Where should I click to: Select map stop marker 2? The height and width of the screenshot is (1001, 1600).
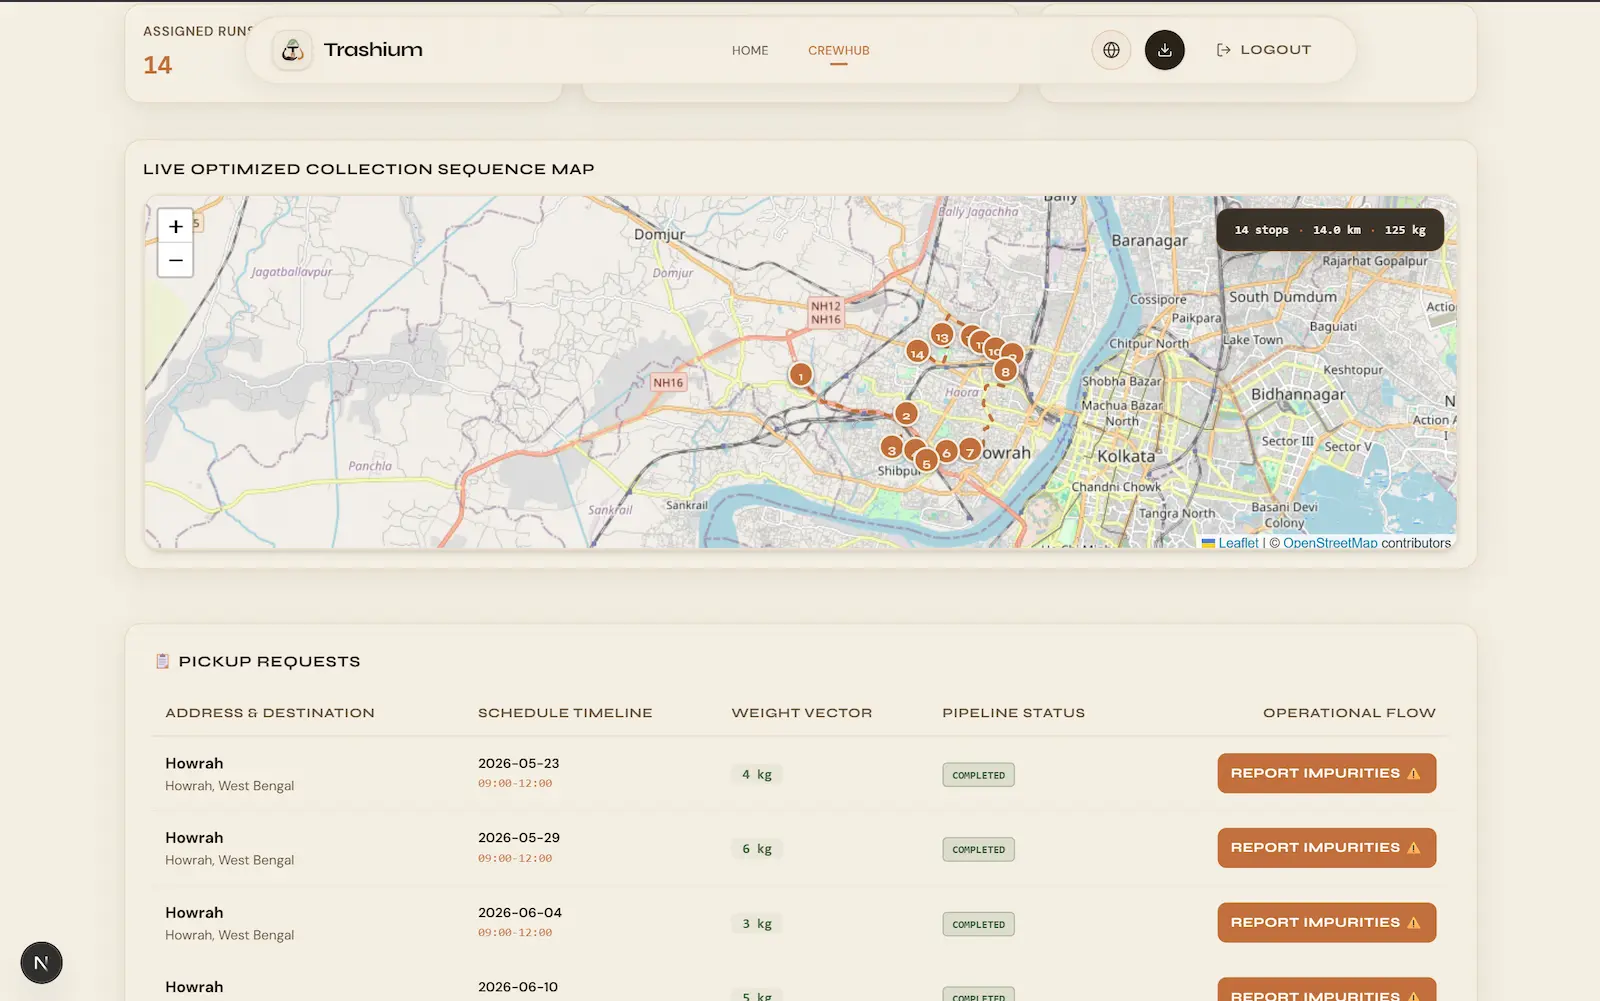click(906, 414)
